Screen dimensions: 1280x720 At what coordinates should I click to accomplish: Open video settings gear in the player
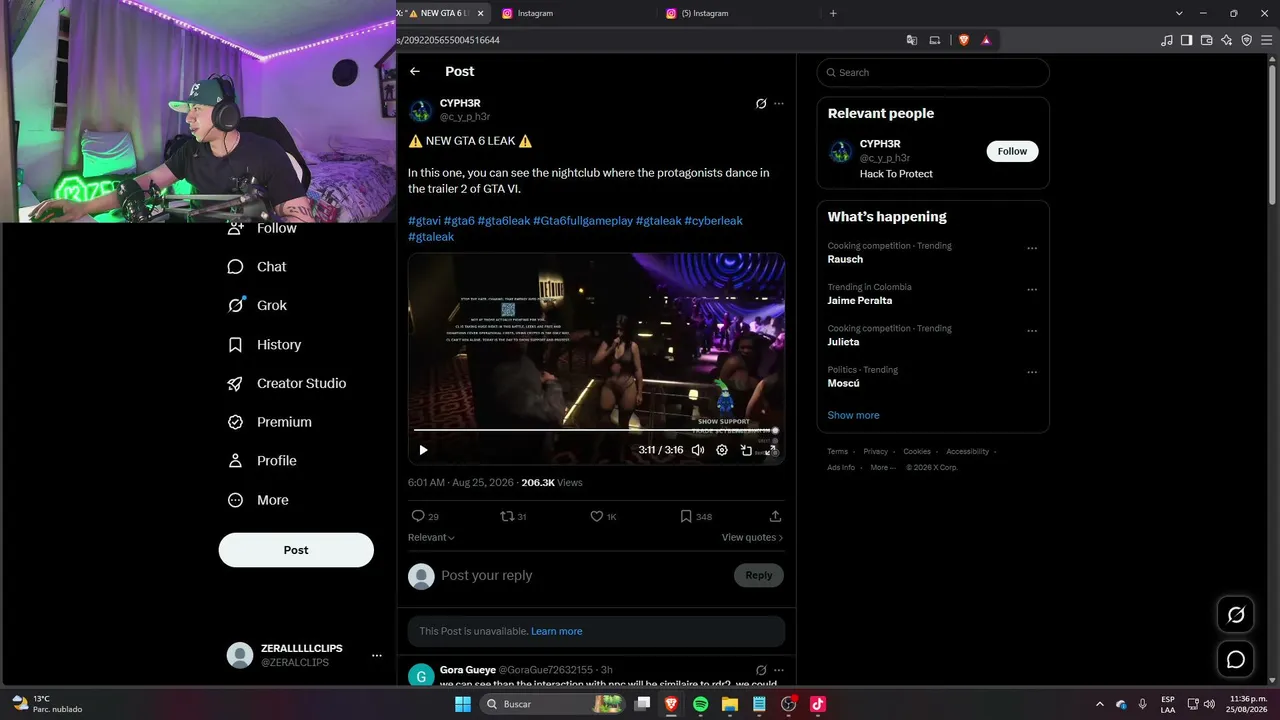[x=723, y=450]
